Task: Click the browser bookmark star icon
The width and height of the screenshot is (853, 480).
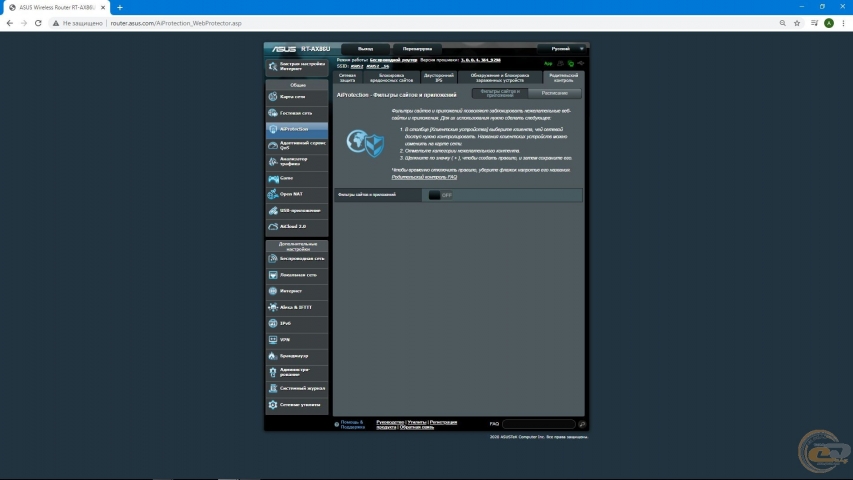Action: [797, 23]
